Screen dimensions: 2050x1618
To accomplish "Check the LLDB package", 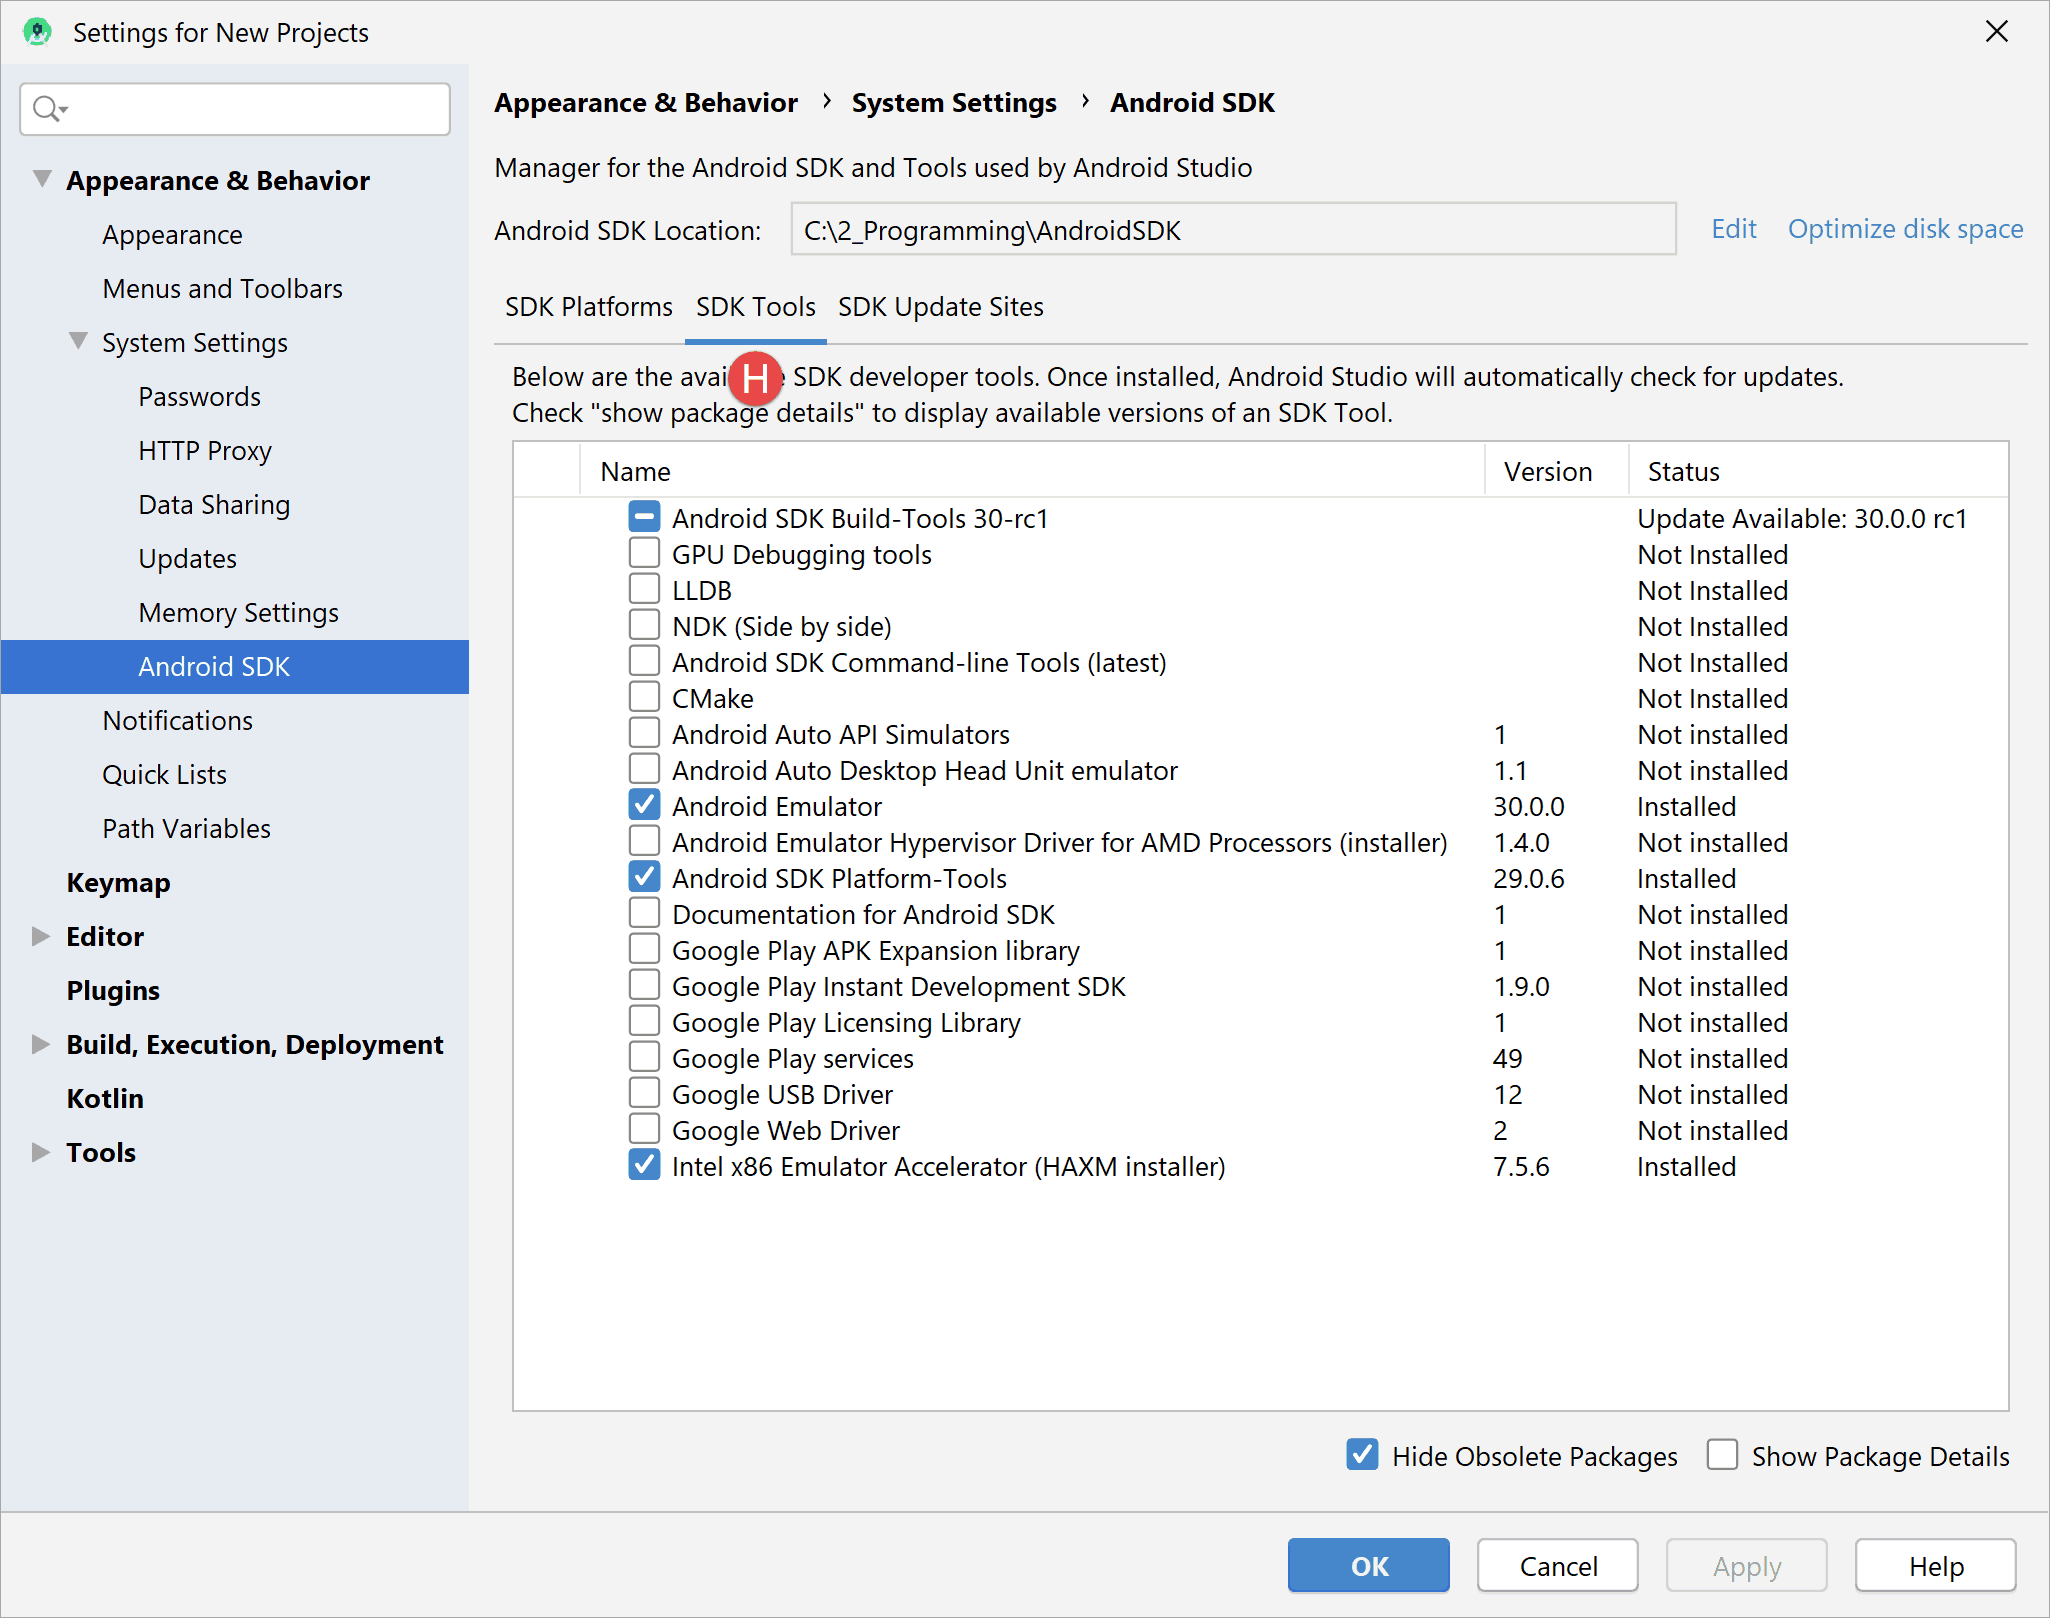I will point(644,589).
